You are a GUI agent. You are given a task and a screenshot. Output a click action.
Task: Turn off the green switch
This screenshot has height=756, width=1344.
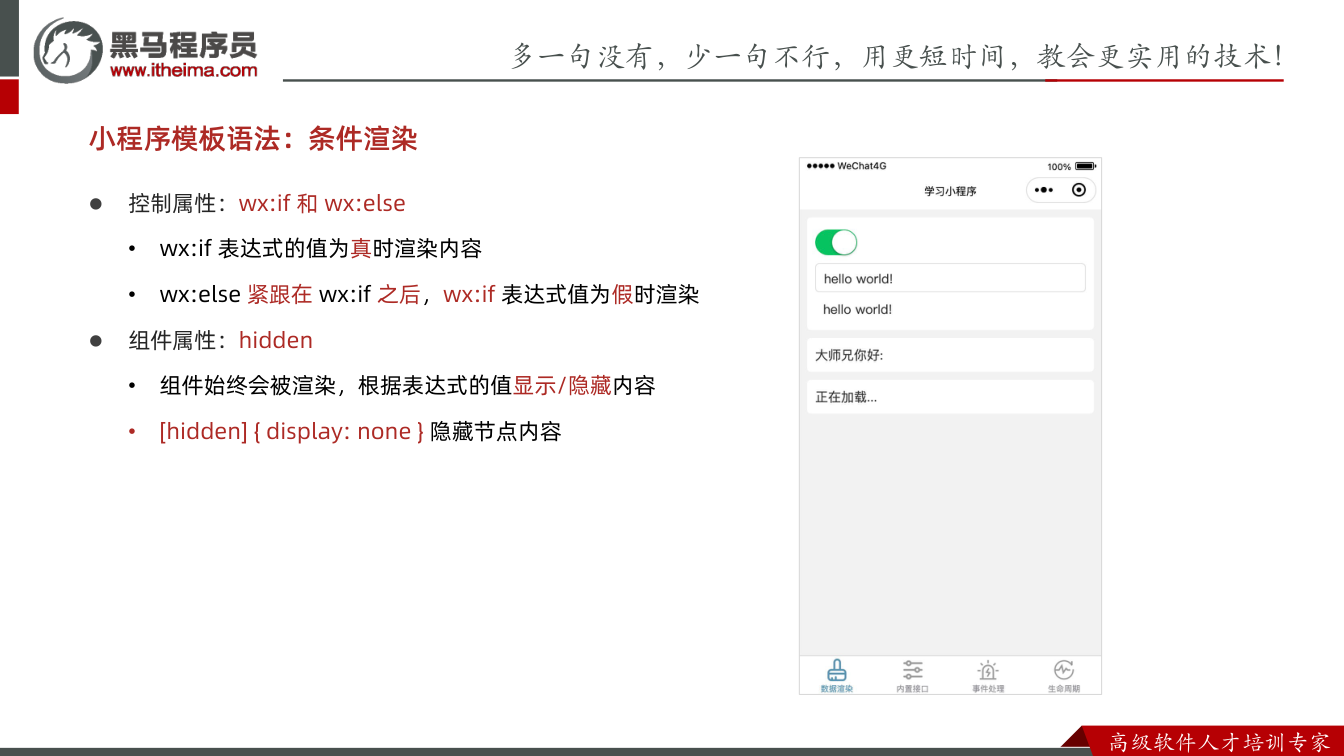pos(836,242)
